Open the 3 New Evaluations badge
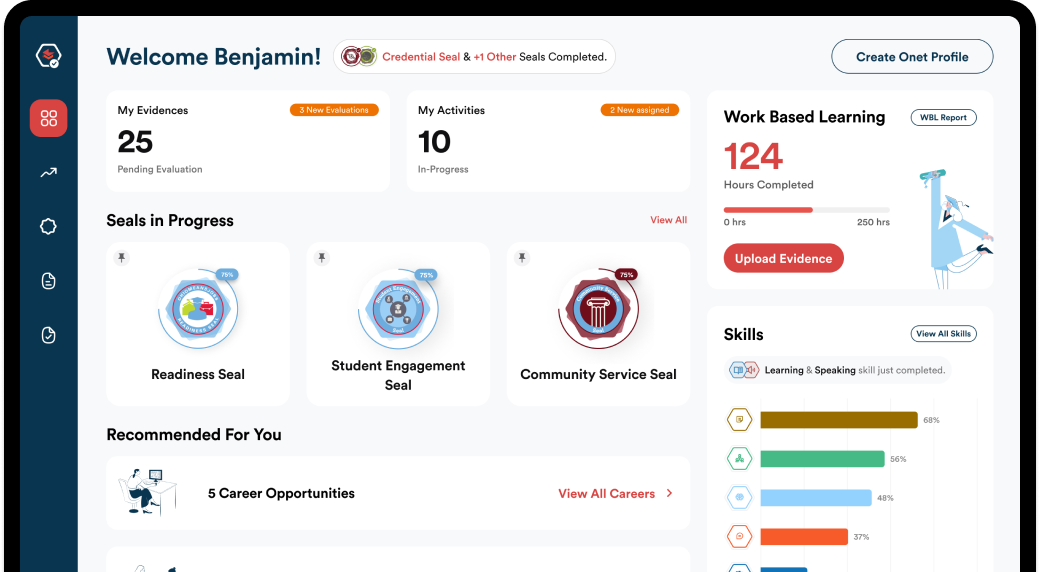This screenshot has height=572, width=1040. click(334, 110)
